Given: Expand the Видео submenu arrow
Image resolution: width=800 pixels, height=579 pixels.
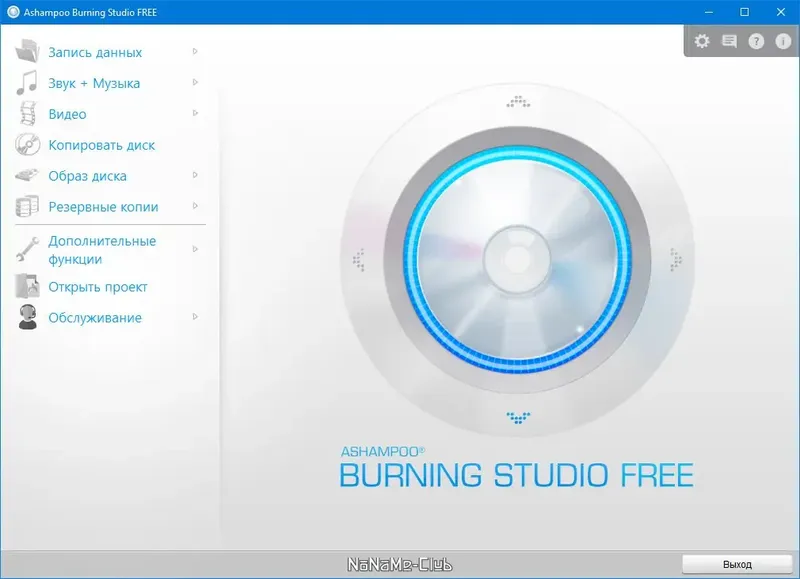Looking at the screenshot, I should click(x=195, y=113).
